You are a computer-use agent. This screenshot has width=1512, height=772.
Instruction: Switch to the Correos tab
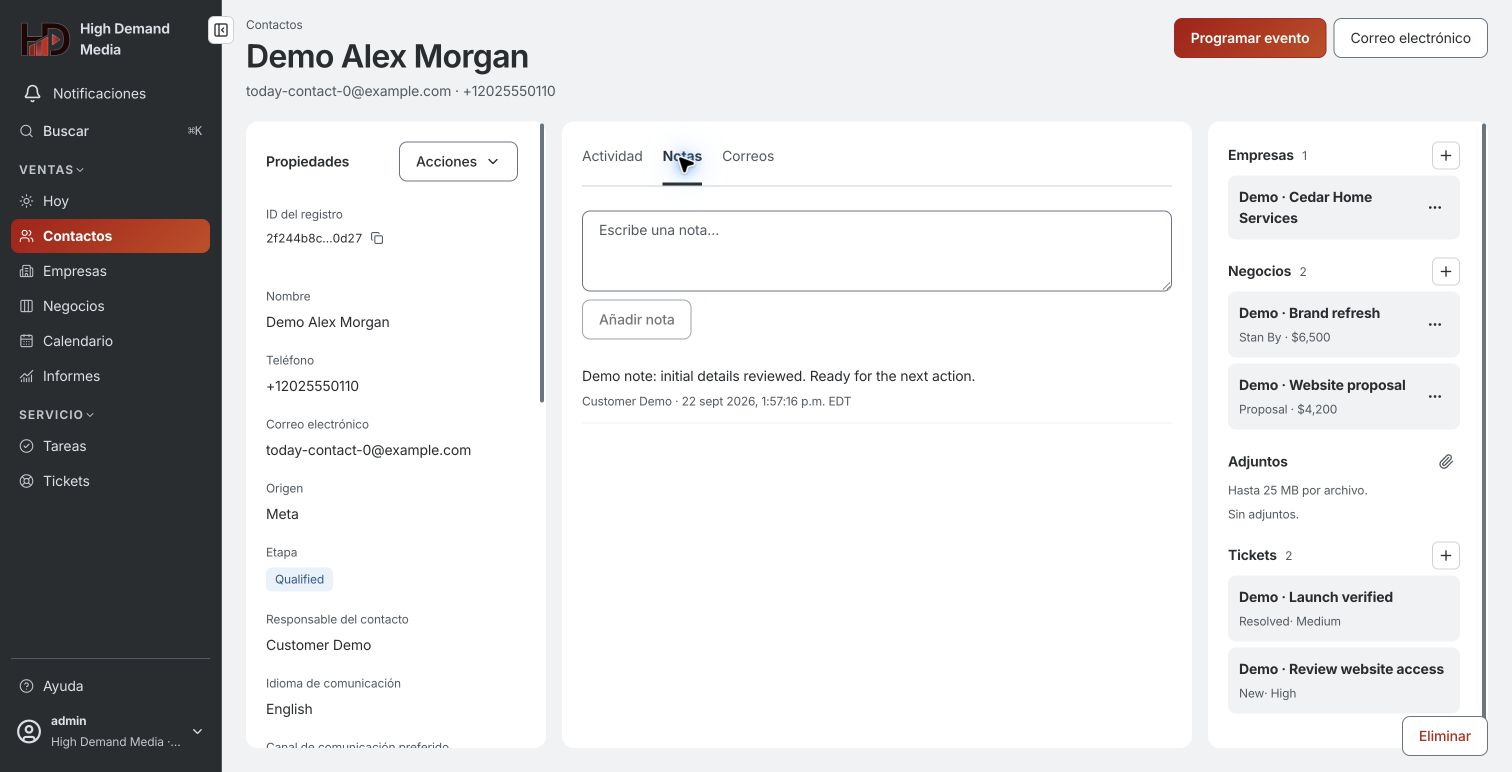pyautogui.click(x=748, y=156)
